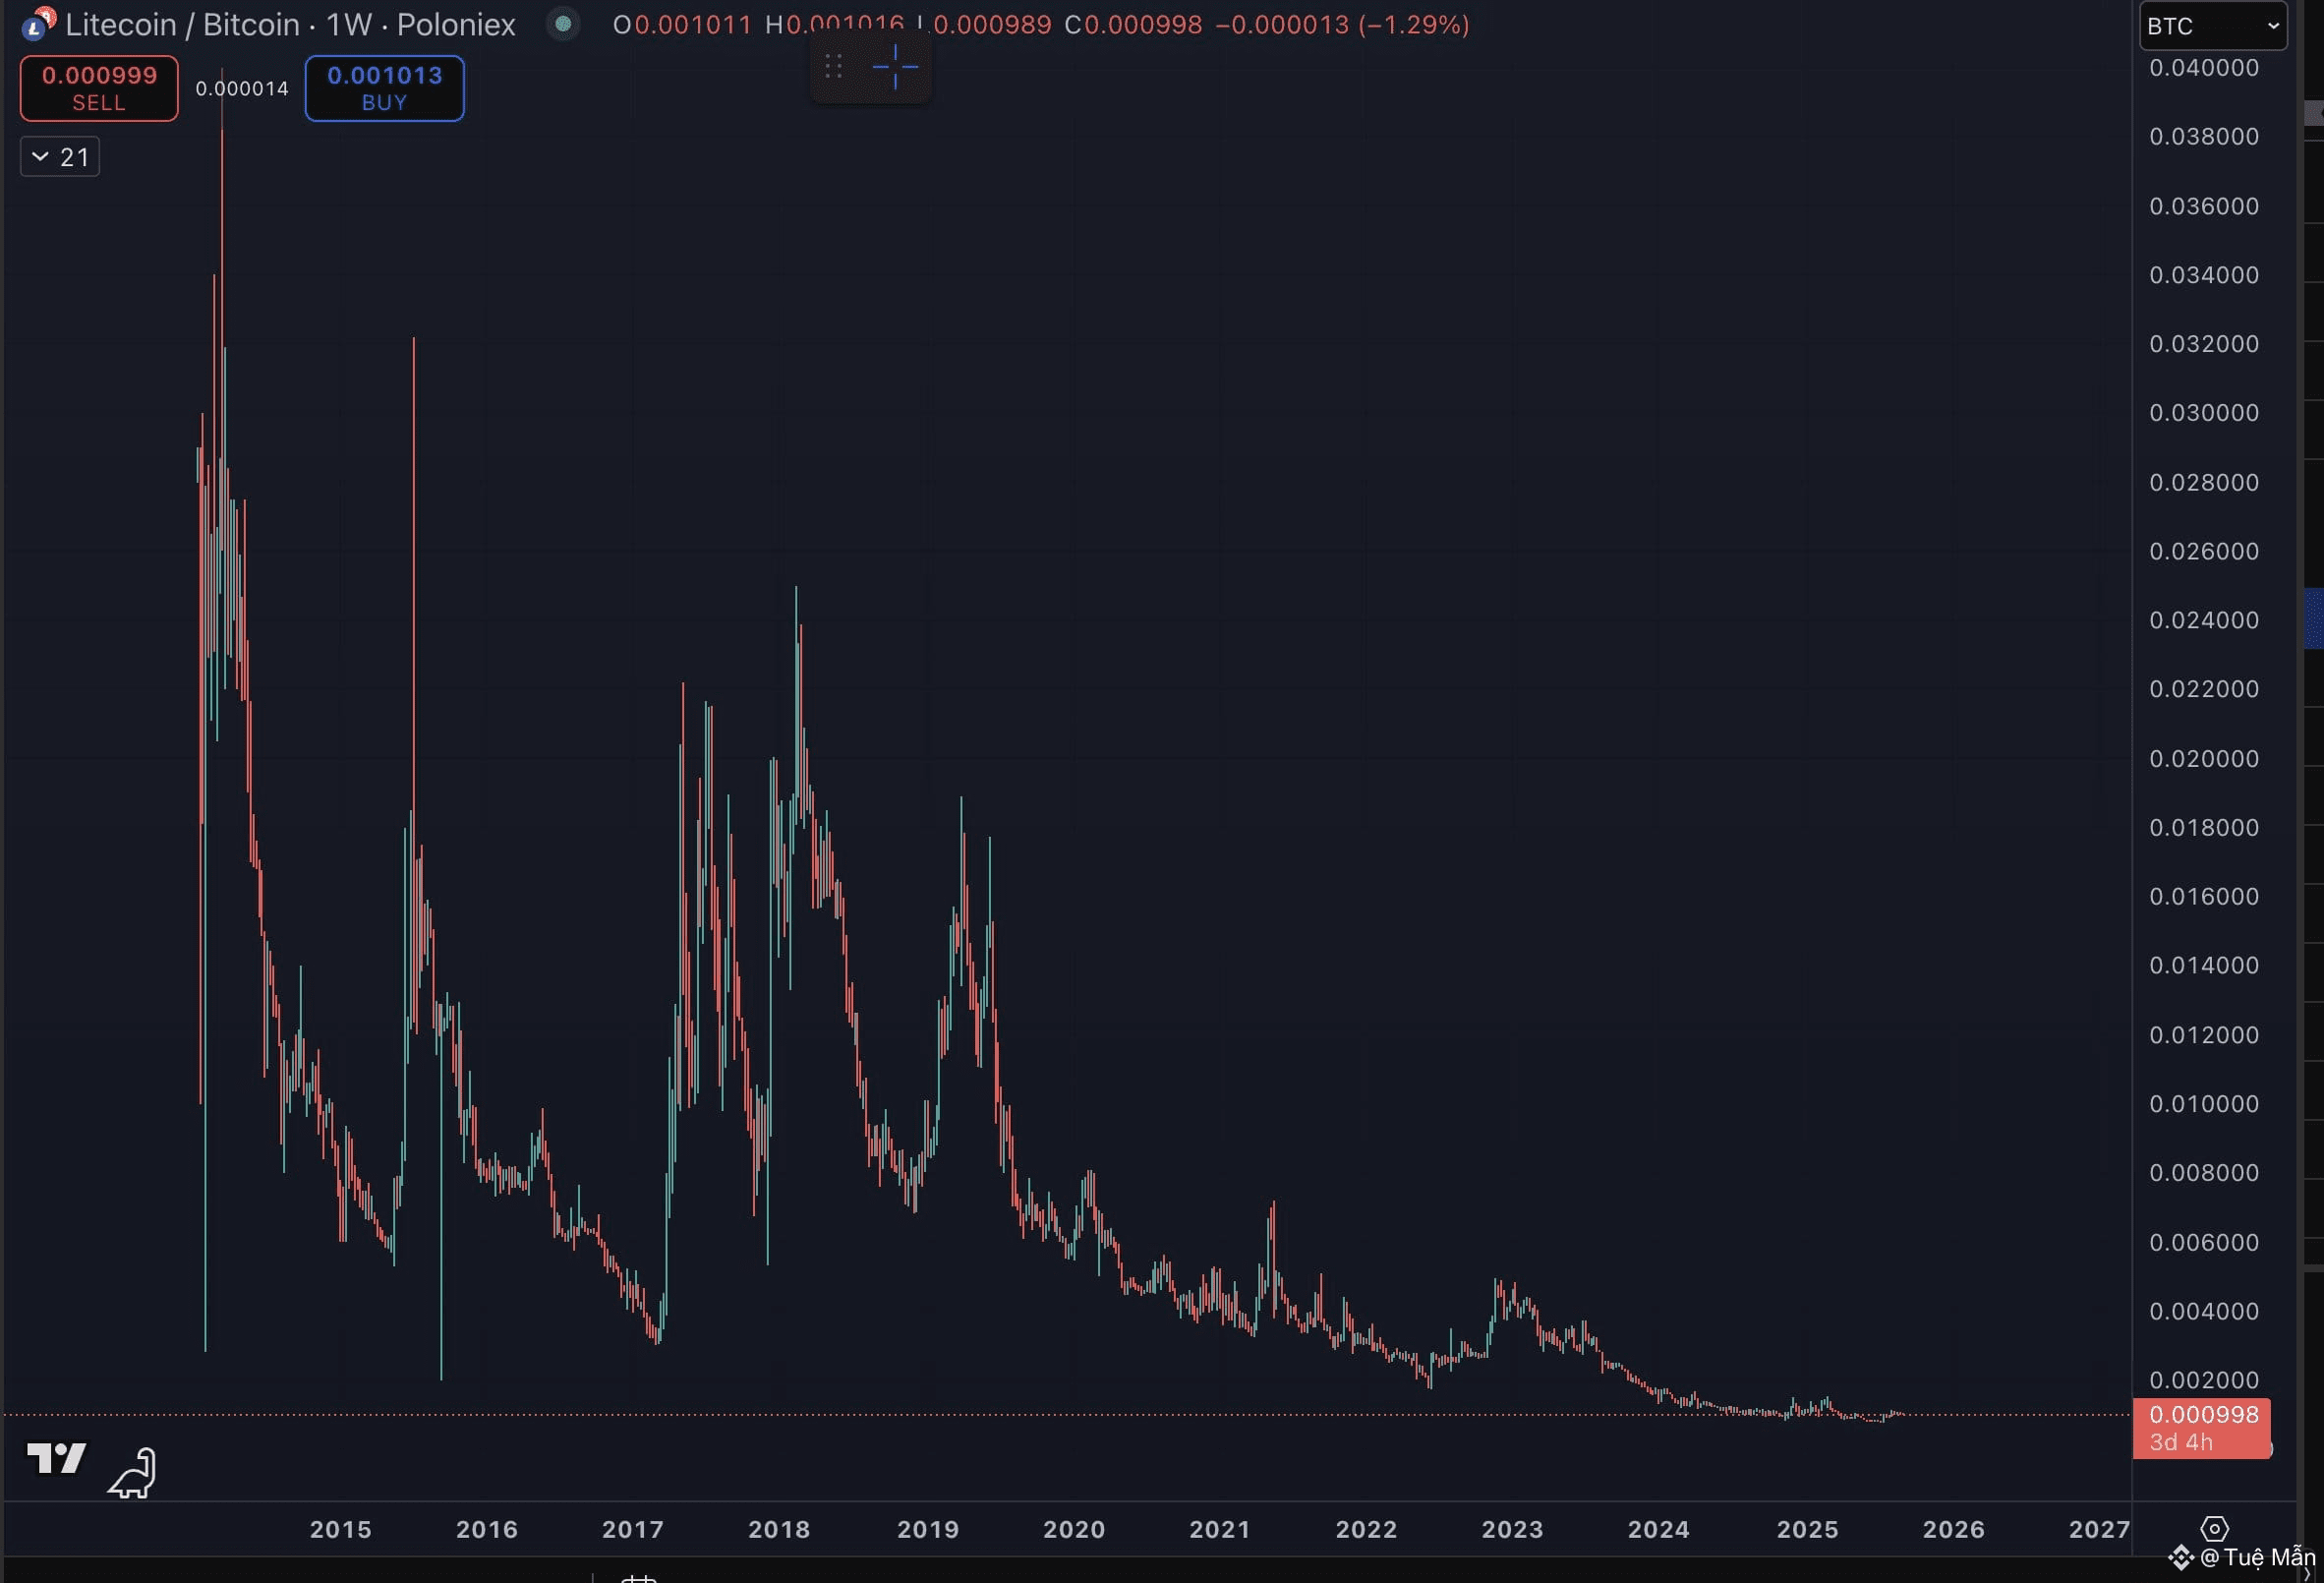Click the 0.006000 price scale label
The height and width of the screenshot is (1583, 2324).
(x=2204, y=1243)
